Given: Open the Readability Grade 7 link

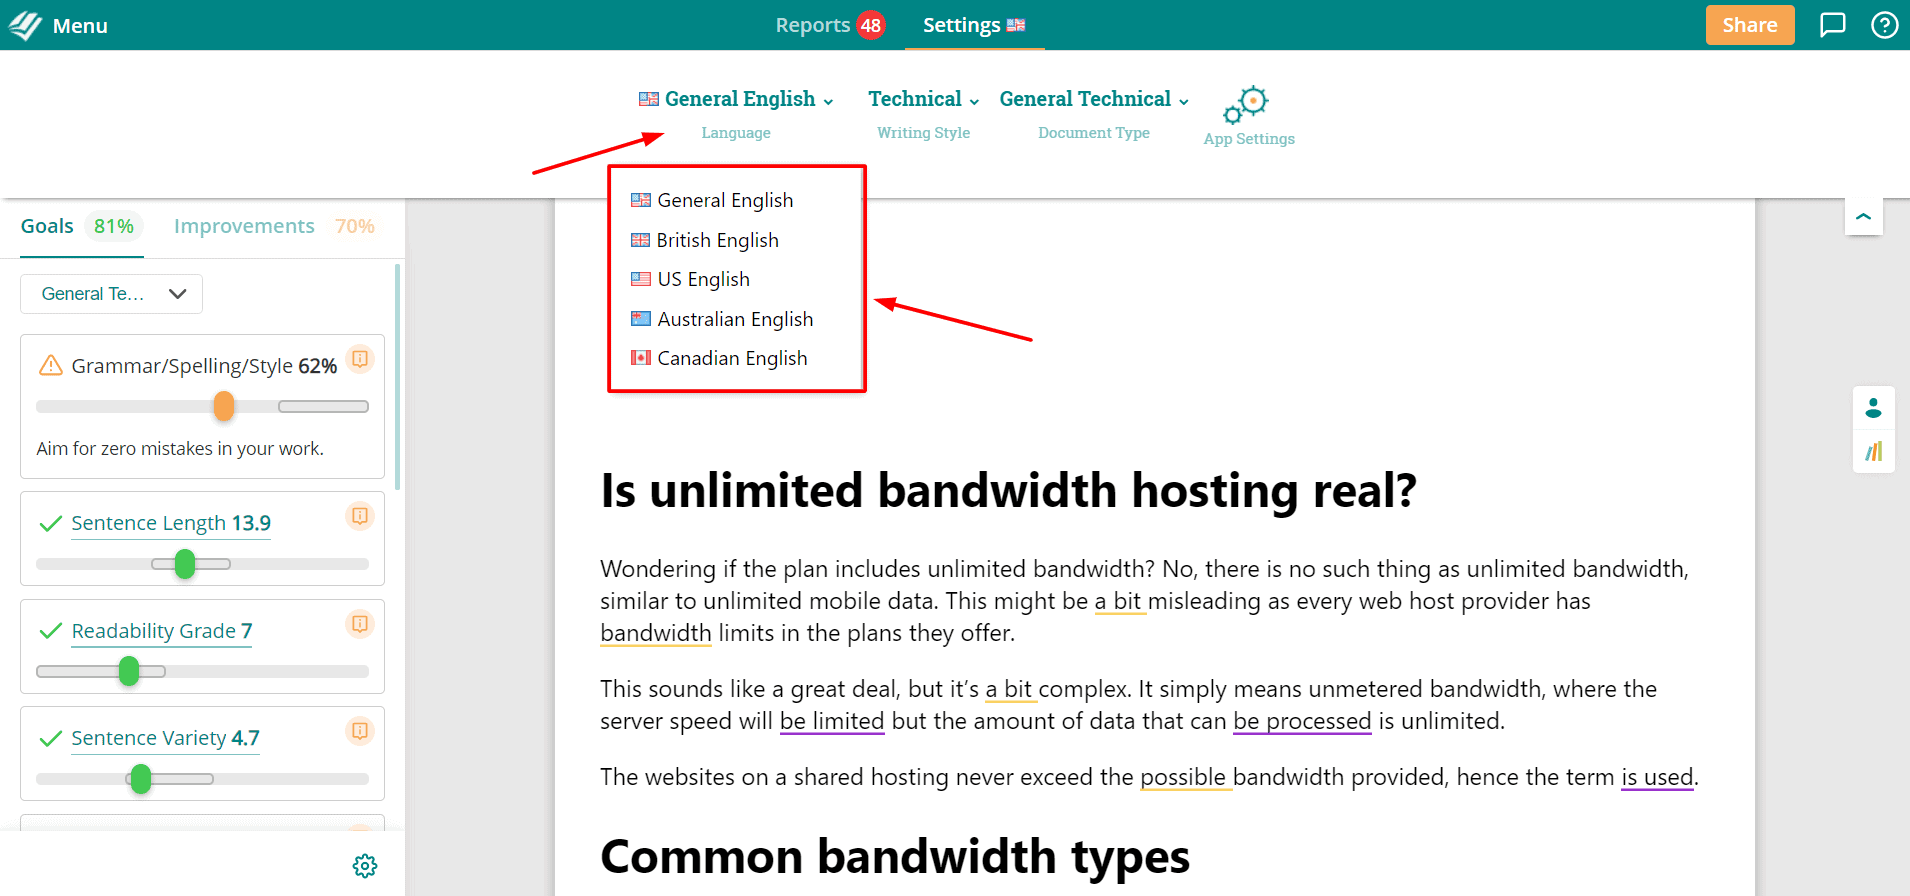Looking at the screenshot, I should 162,631.
